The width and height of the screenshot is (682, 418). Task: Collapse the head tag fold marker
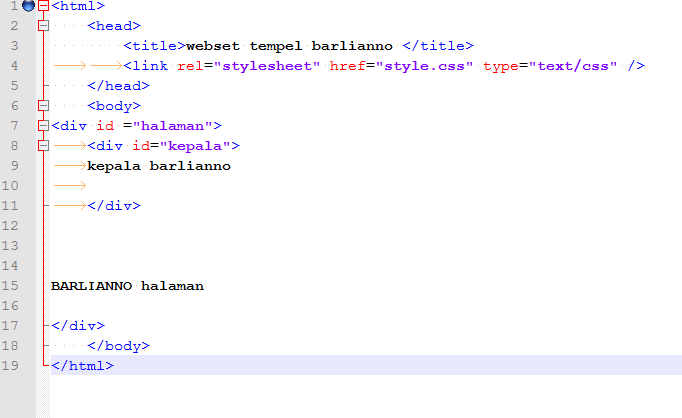[43, 26]
